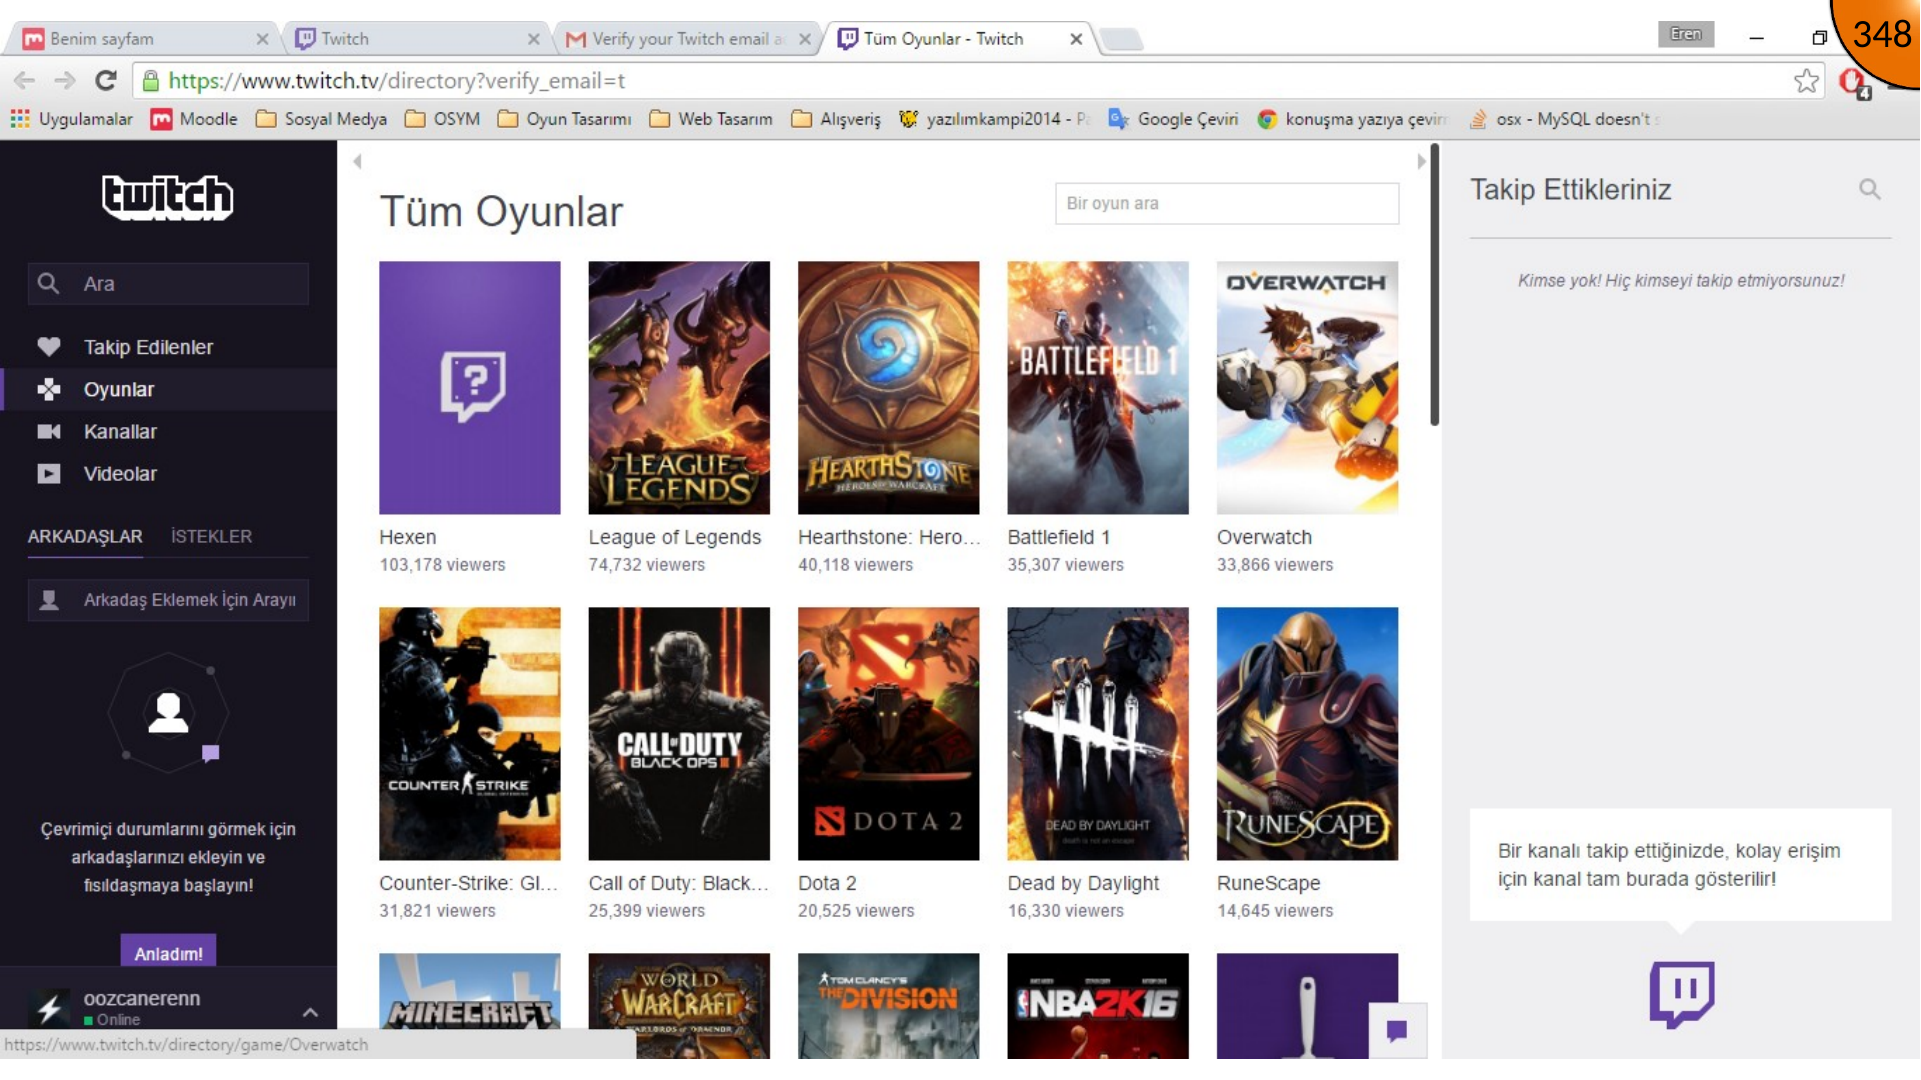Switch to the Twitch browser tab
The width and height of the screenshot is (1921, 1080).
(x=415, y=39)
